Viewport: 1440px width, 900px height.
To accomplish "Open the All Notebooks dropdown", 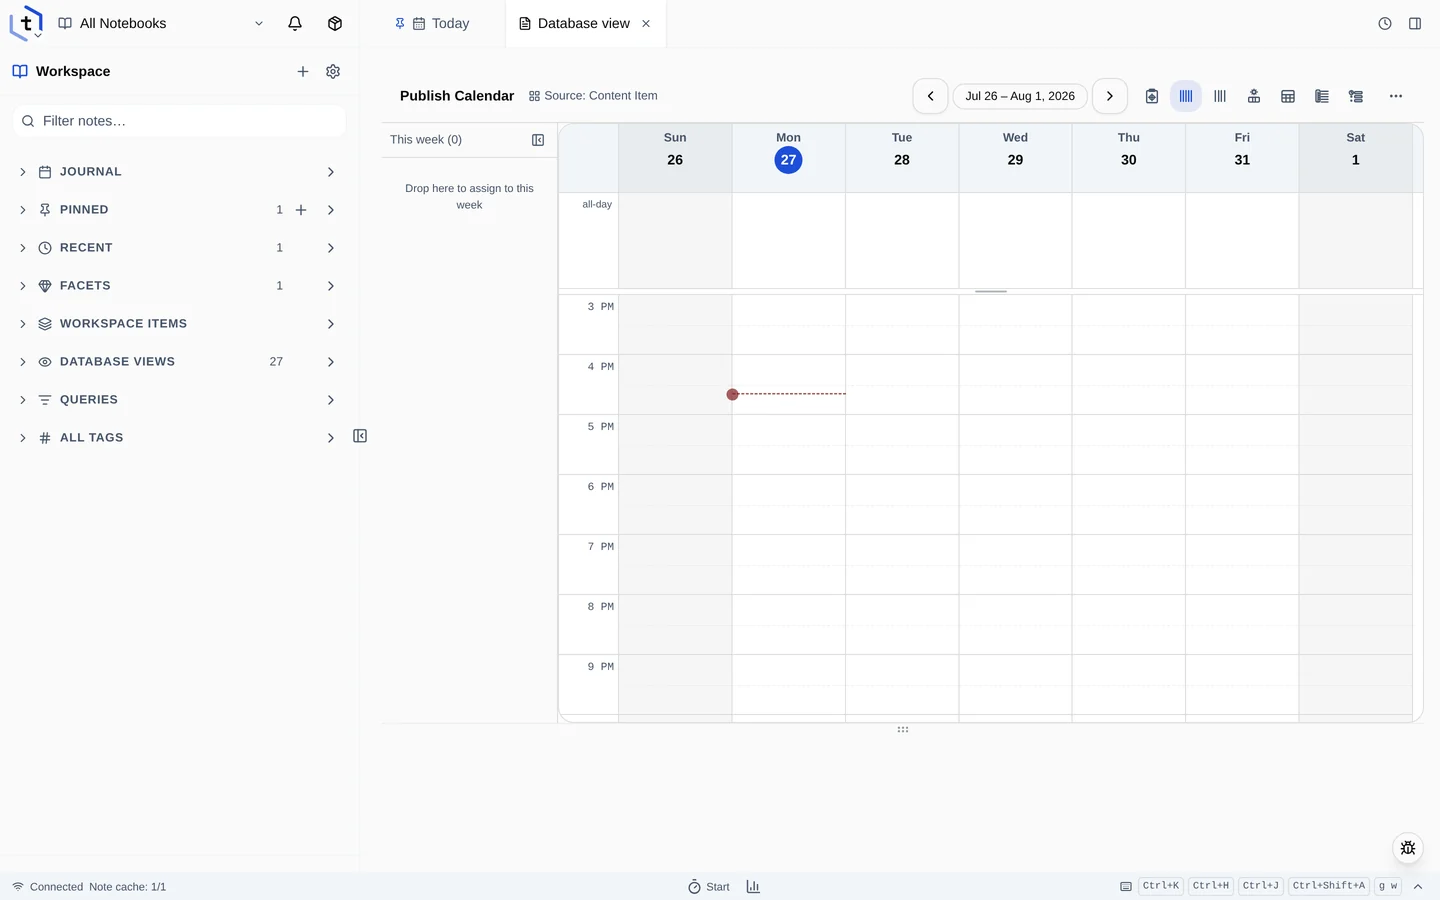I will [x=161, y=23].
